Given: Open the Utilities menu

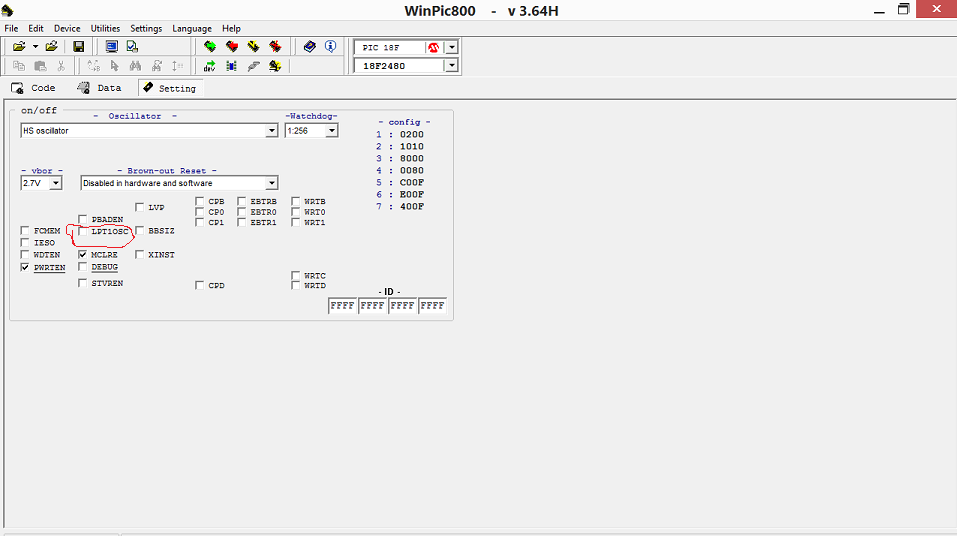Looking at the screenshot, I should tap(106, 29).
